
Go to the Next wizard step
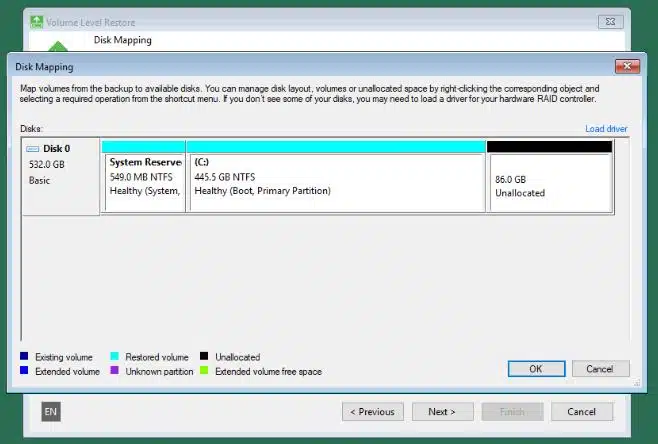click(441, 411)
